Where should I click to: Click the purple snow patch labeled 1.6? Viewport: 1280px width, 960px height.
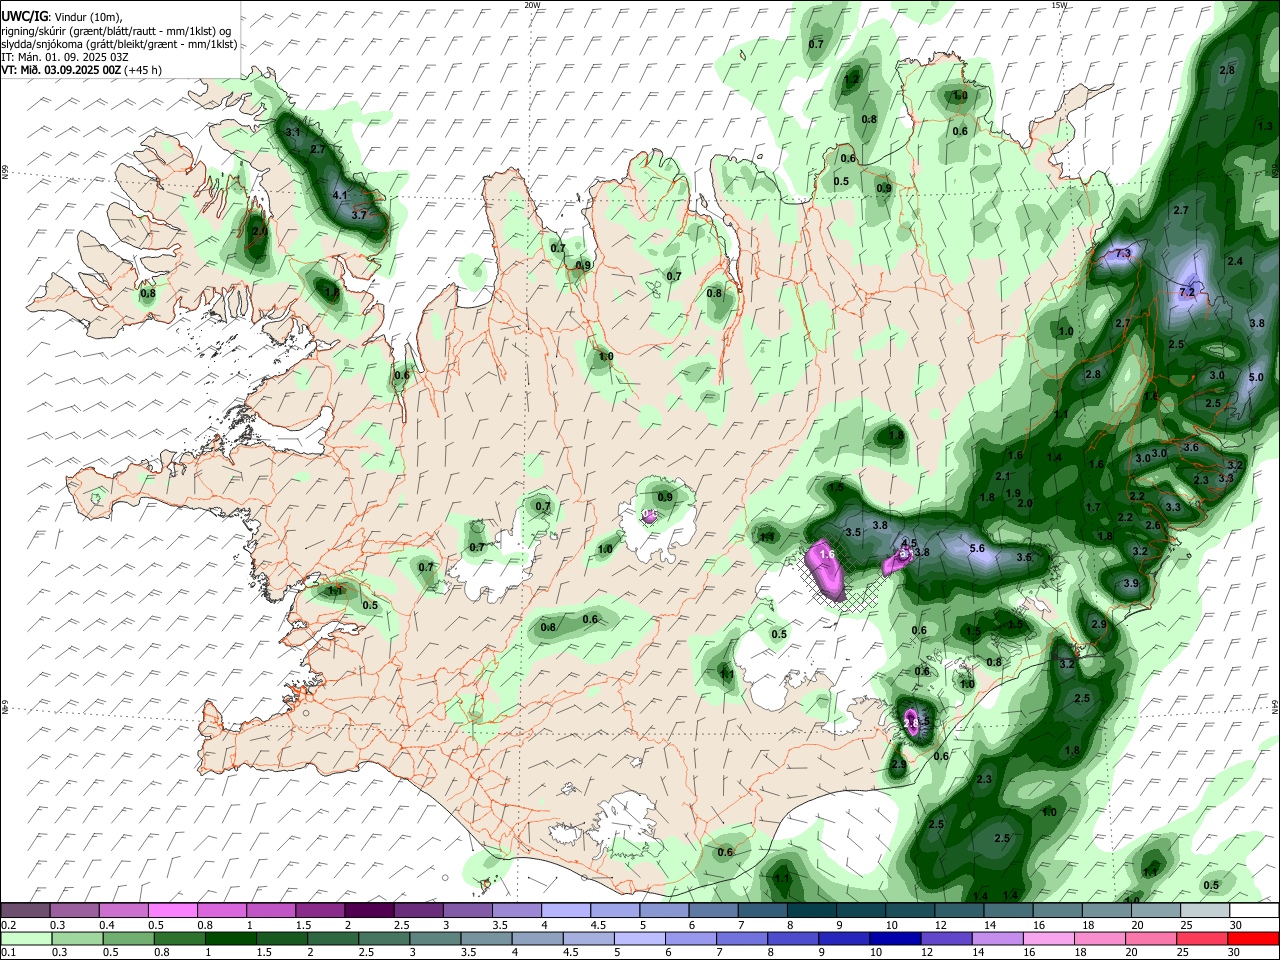point(828,568)
